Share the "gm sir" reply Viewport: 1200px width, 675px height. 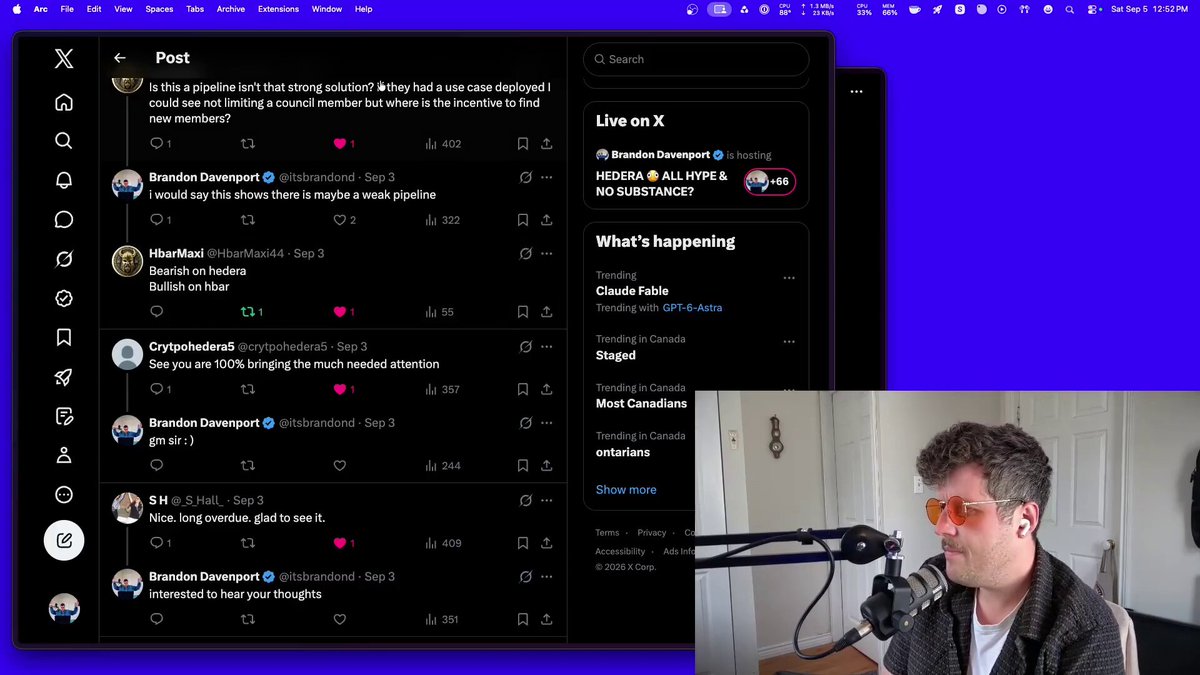click(x=546, y=465)
